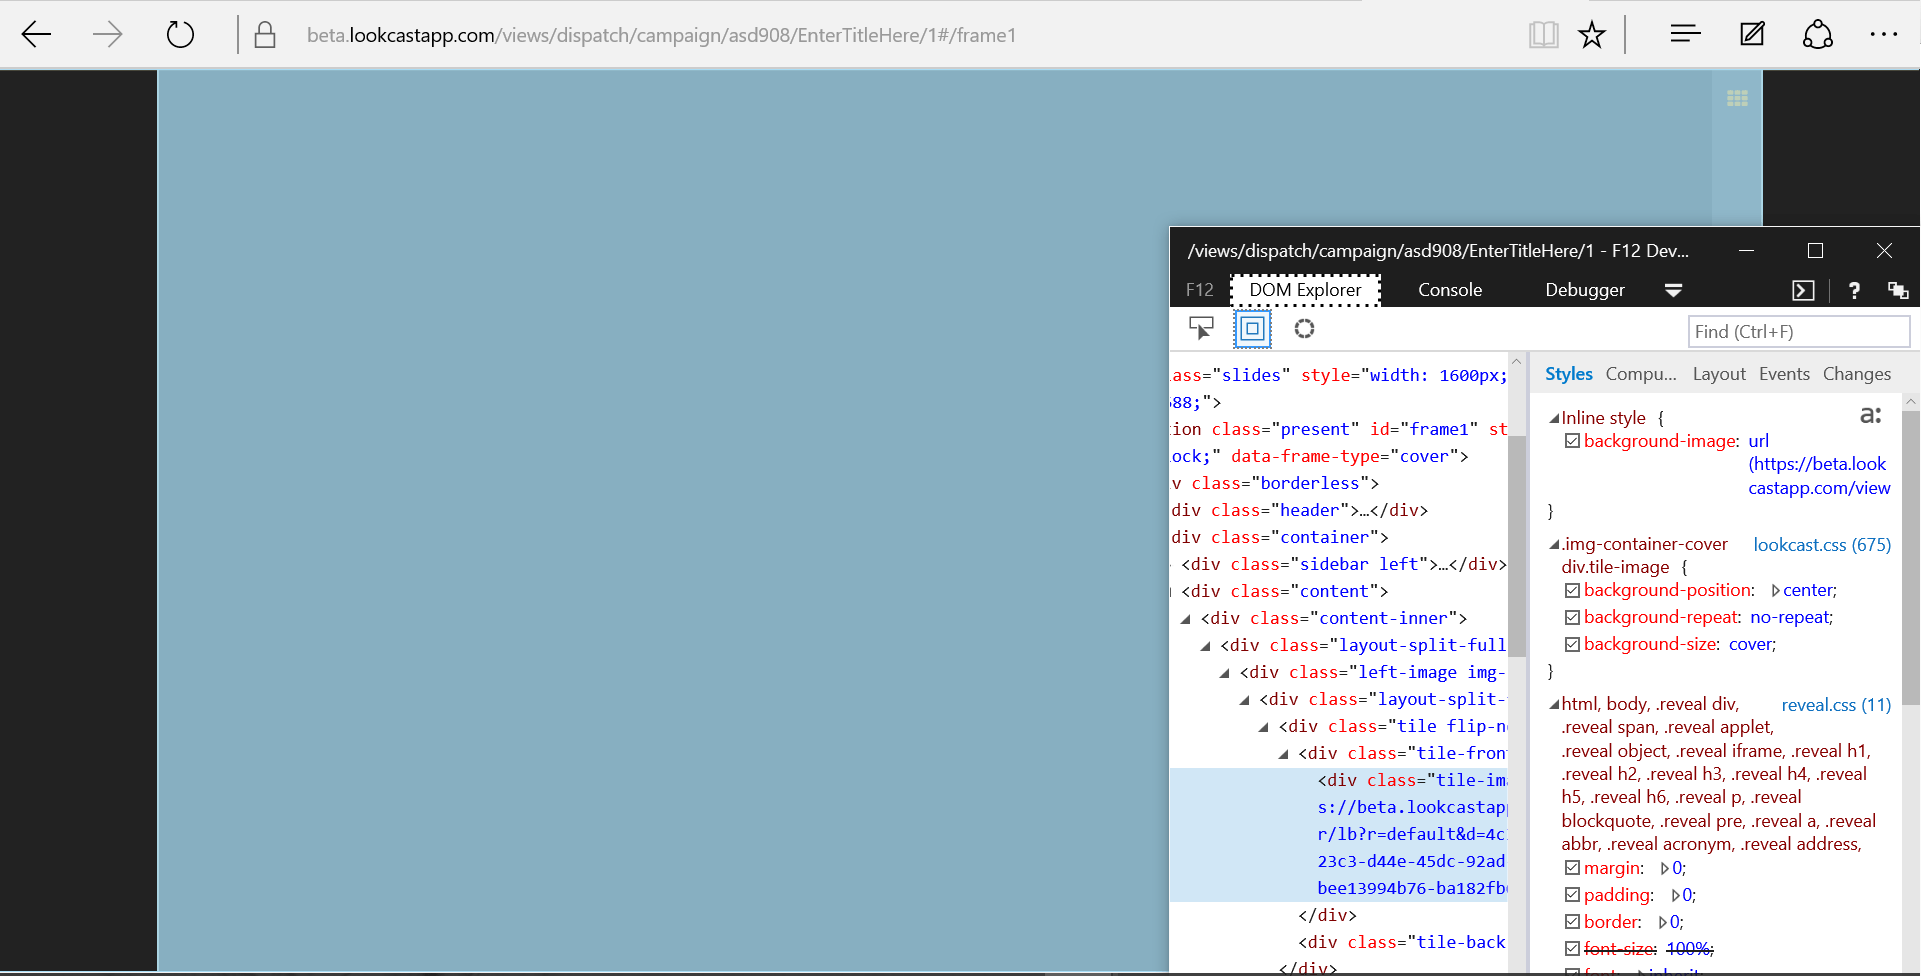This screenshot has width=1921, height=976.
Task: Select the element picker tool in DevTools
Action: click(x=1202, y=328)
